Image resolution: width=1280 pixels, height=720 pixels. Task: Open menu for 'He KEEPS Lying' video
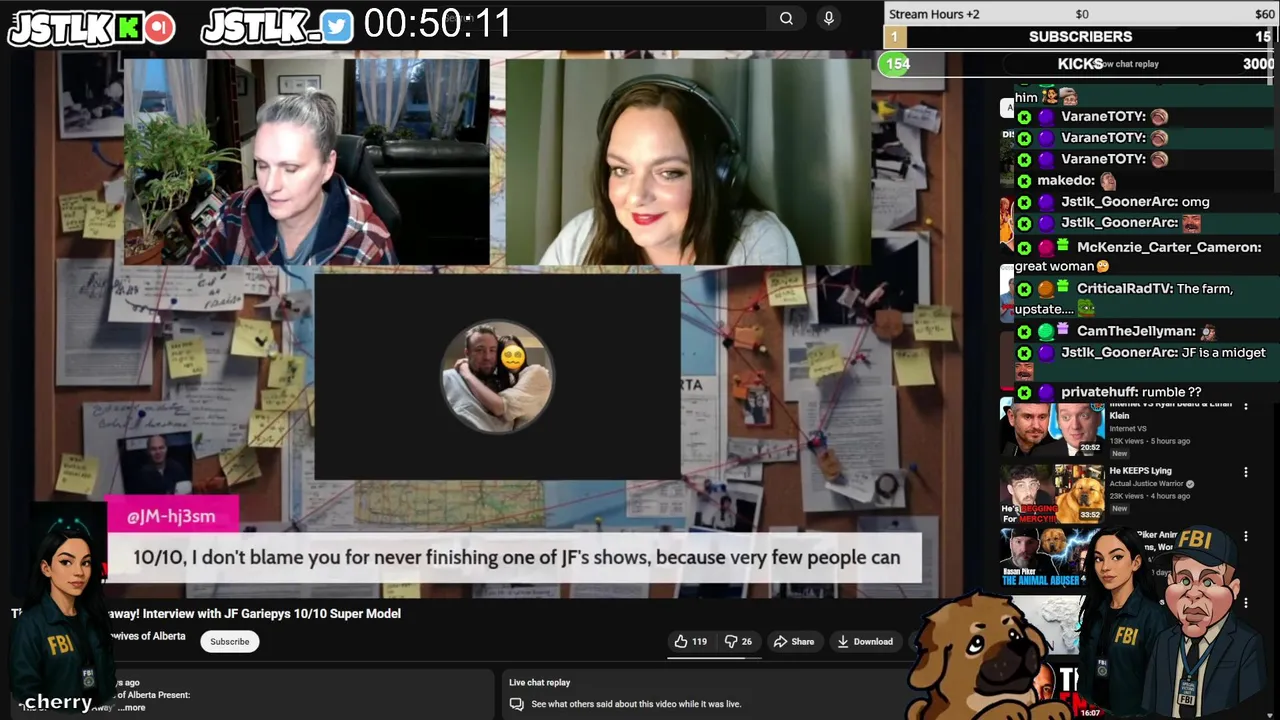(1245, 472)
